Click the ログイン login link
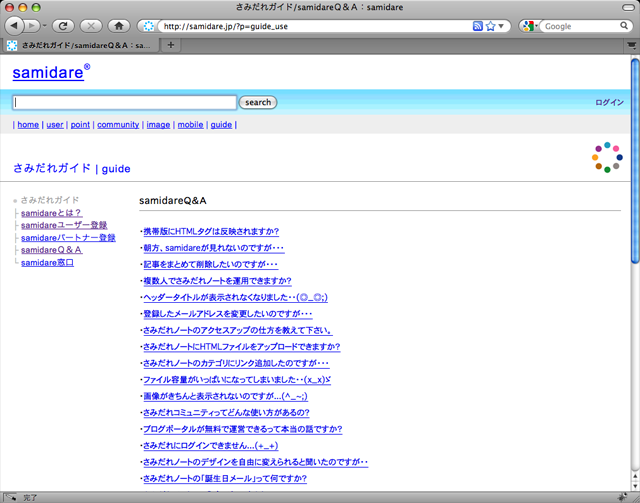The height and width of the screenshot is (503, 640). [609, 102]
